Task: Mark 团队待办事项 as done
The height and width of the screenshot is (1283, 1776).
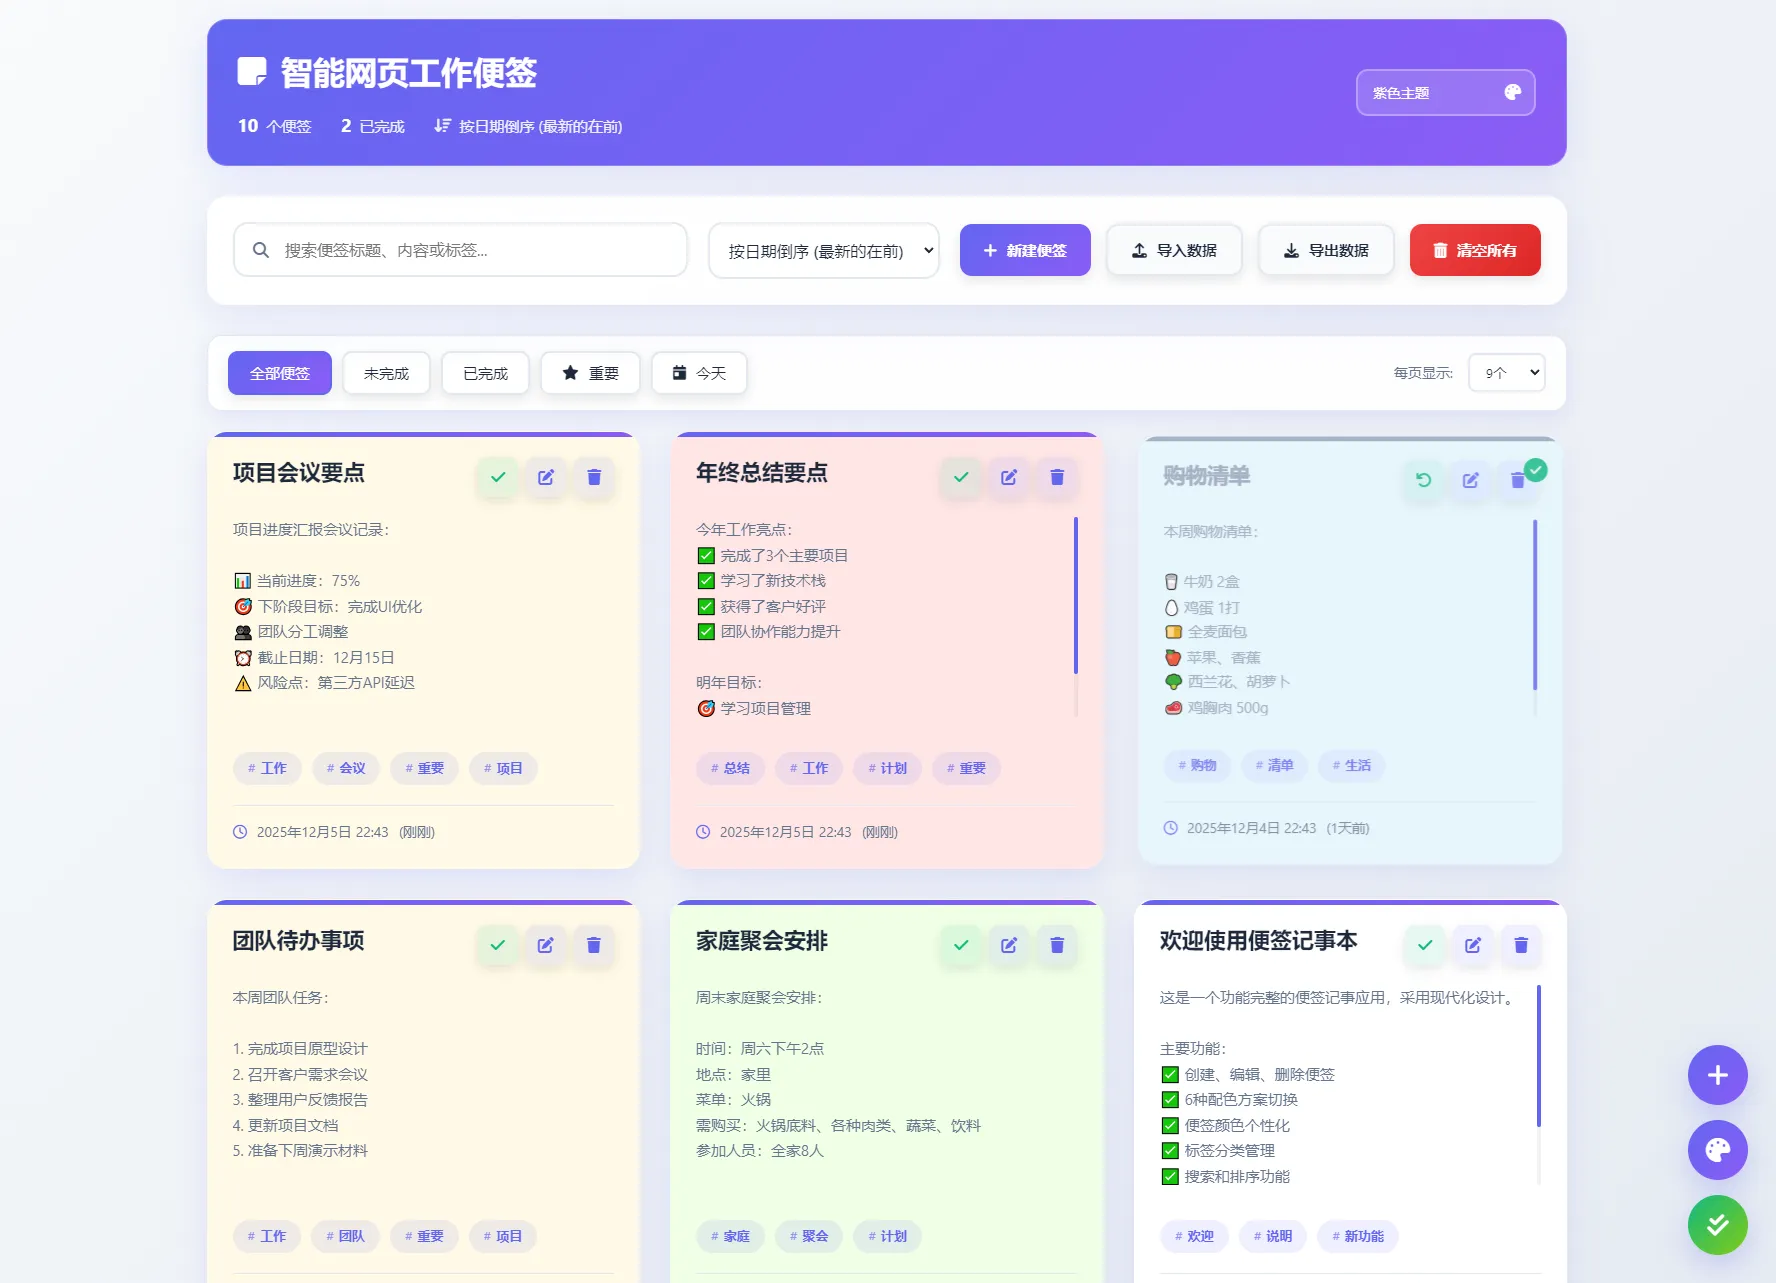Action: point(497,945)
